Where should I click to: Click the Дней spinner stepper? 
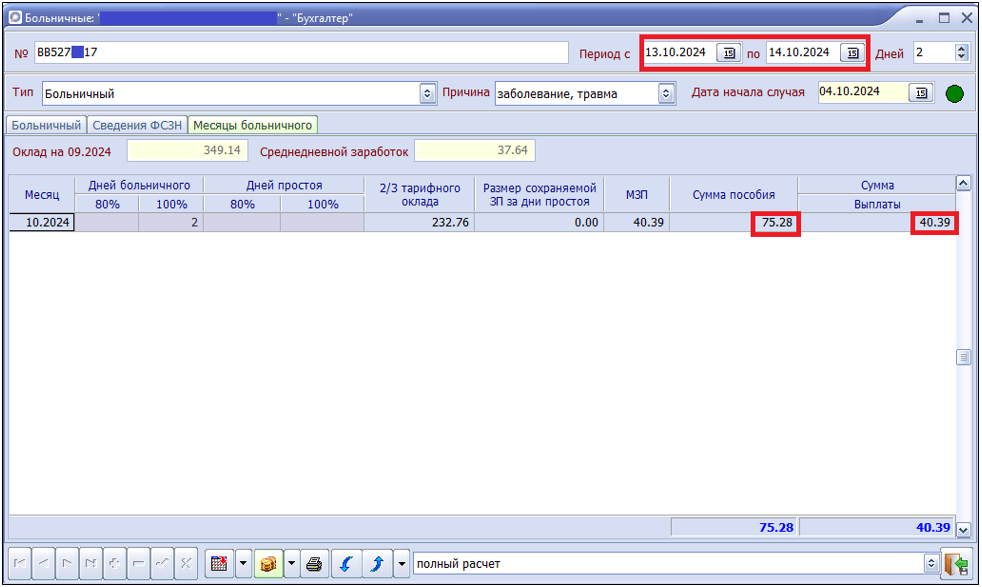pos(962,53)
